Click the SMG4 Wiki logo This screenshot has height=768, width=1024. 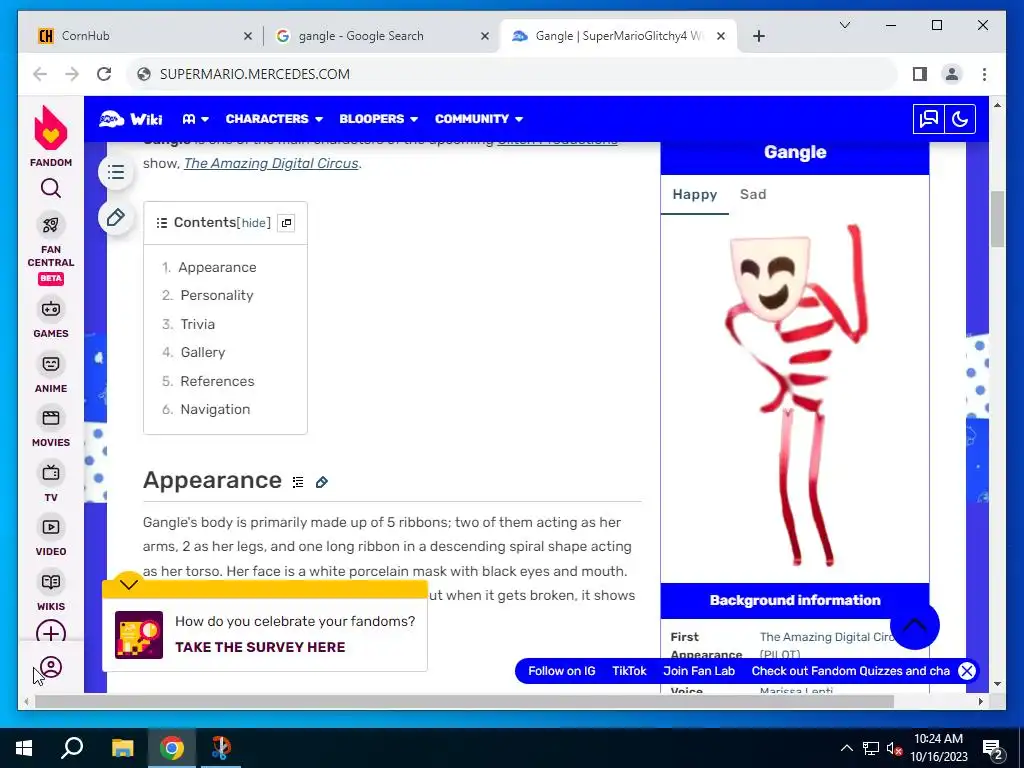click(x=131, y=119)
